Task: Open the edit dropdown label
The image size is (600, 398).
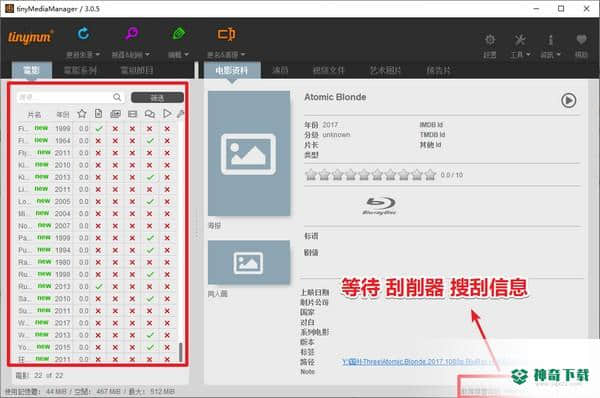Action: (178, 55)
